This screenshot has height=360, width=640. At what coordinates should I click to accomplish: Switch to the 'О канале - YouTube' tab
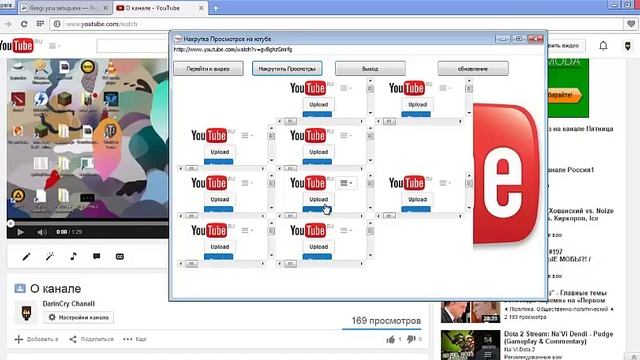click(x=160, y=8)
